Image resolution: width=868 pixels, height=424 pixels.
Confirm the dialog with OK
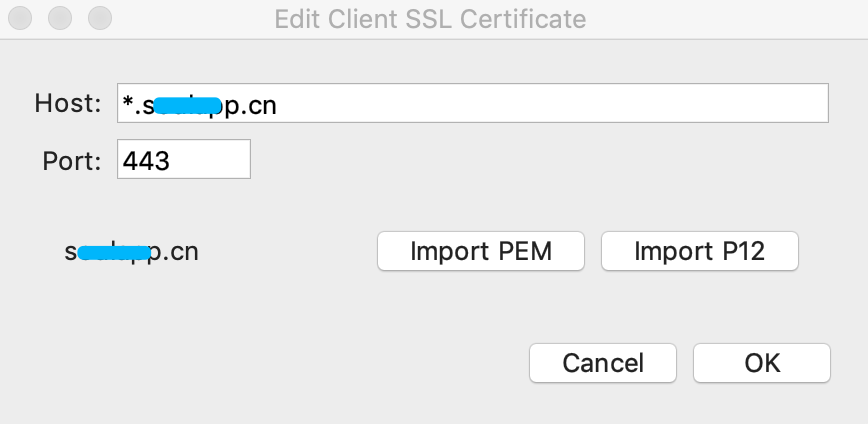pos(761,362)
